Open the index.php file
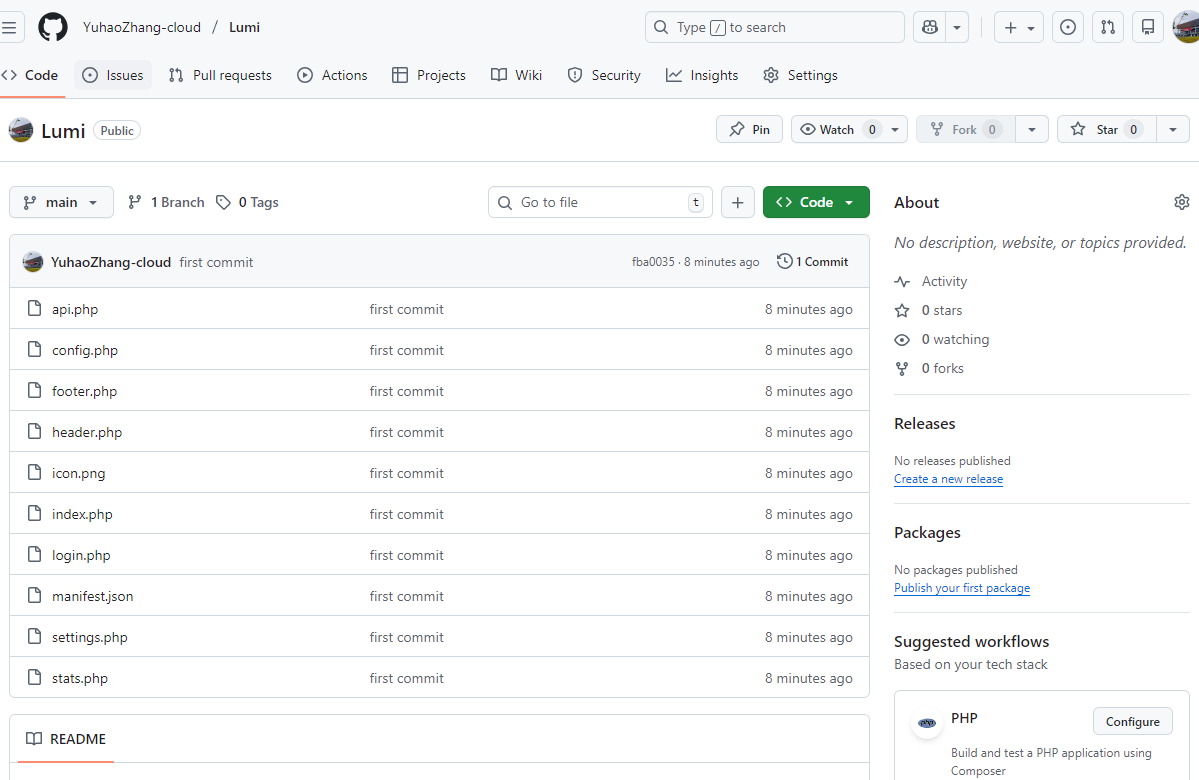 click(82, 514)
